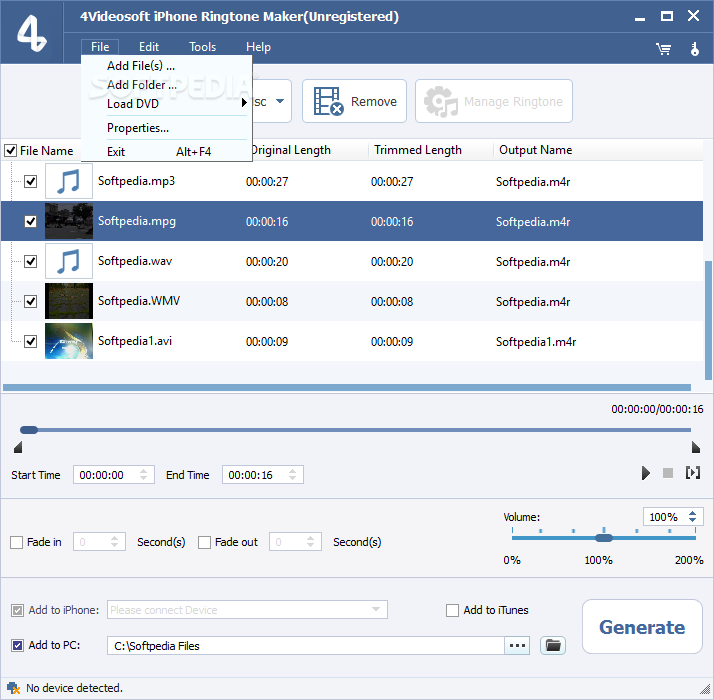Enable the Fade out checkbox
This screenshot has height=700, width=714.
coord(204,542)
